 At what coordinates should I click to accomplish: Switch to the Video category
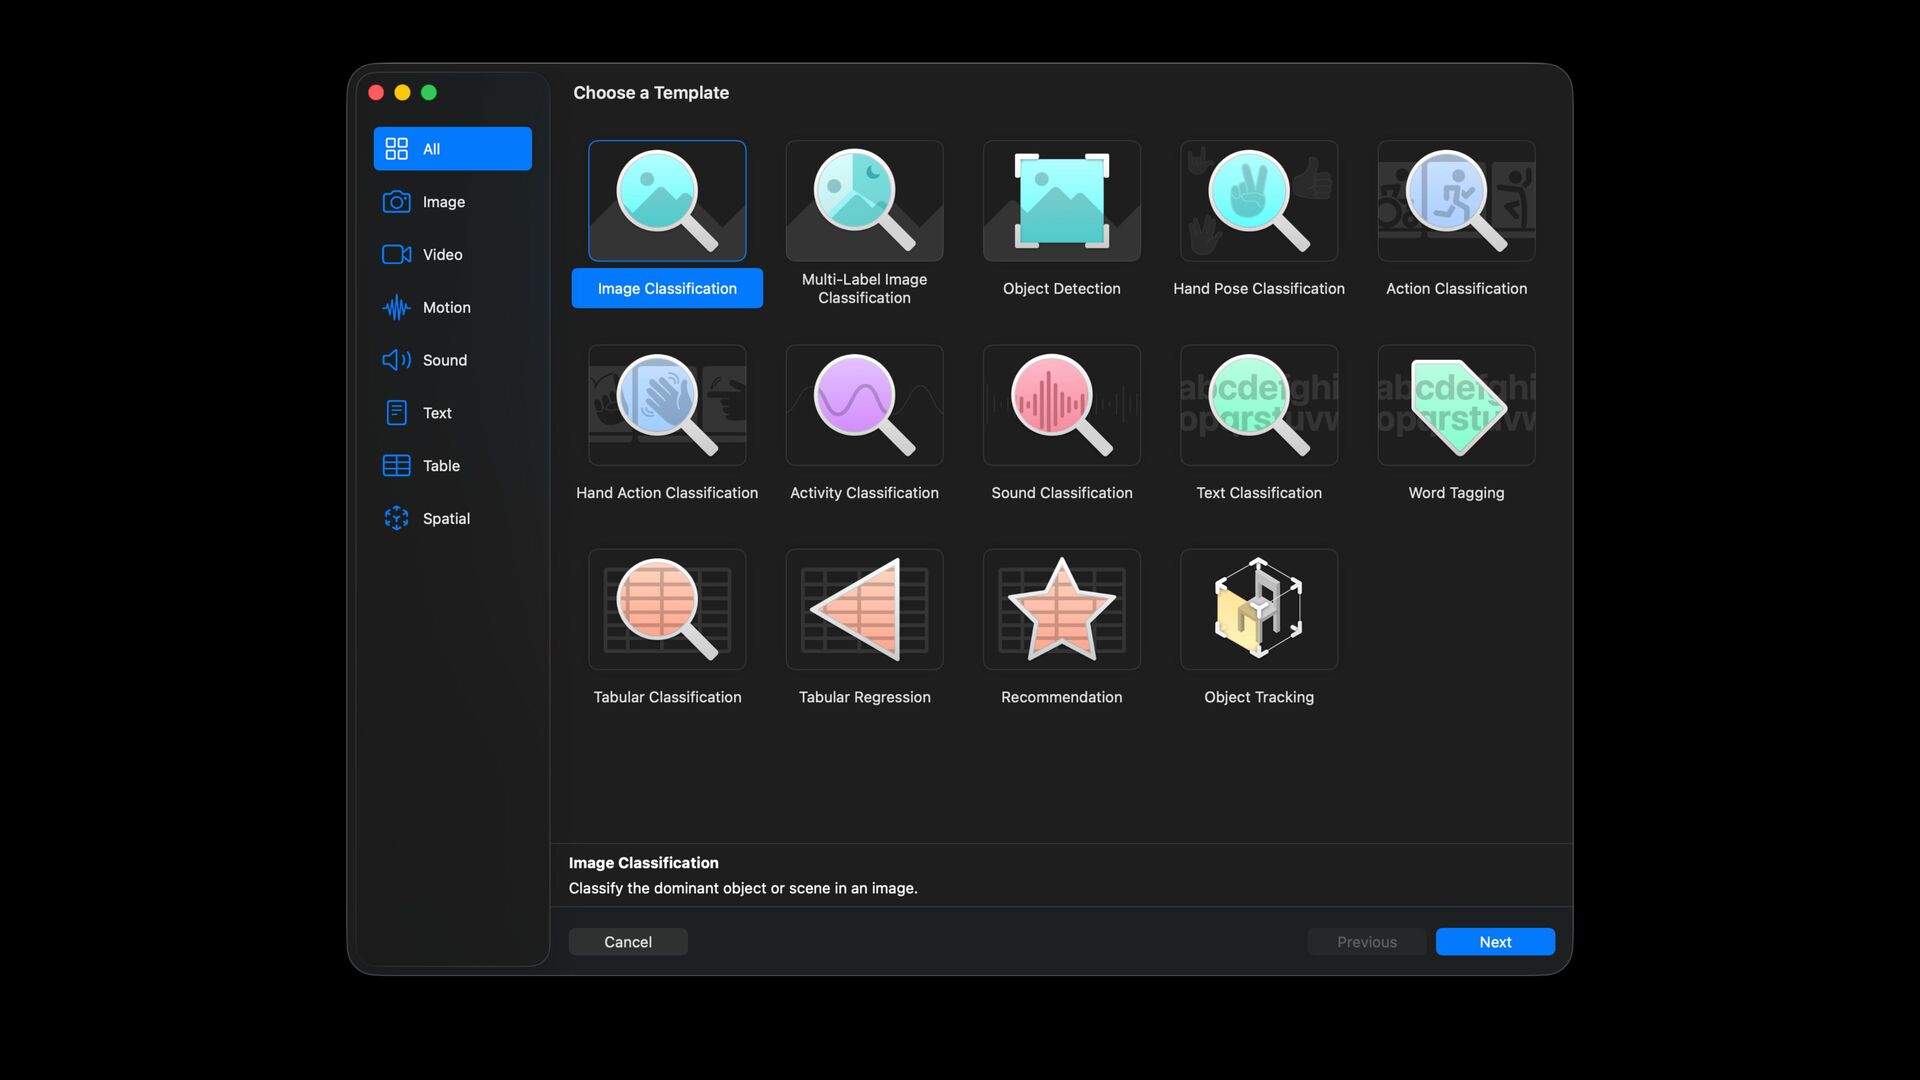[x=442, y=255]
